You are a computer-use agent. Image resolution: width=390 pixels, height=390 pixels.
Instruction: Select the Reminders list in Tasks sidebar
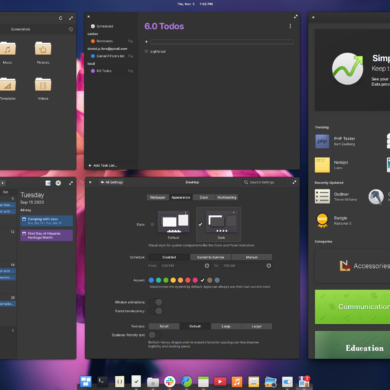(111, 41)
